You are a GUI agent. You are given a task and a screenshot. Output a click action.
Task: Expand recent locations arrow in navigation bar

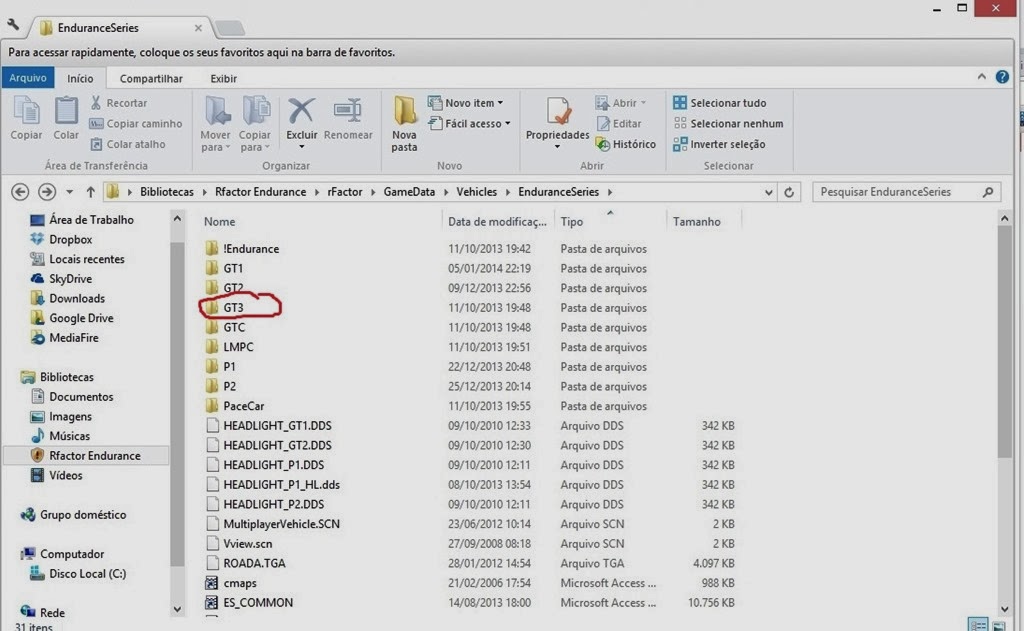tap(69, 192)
